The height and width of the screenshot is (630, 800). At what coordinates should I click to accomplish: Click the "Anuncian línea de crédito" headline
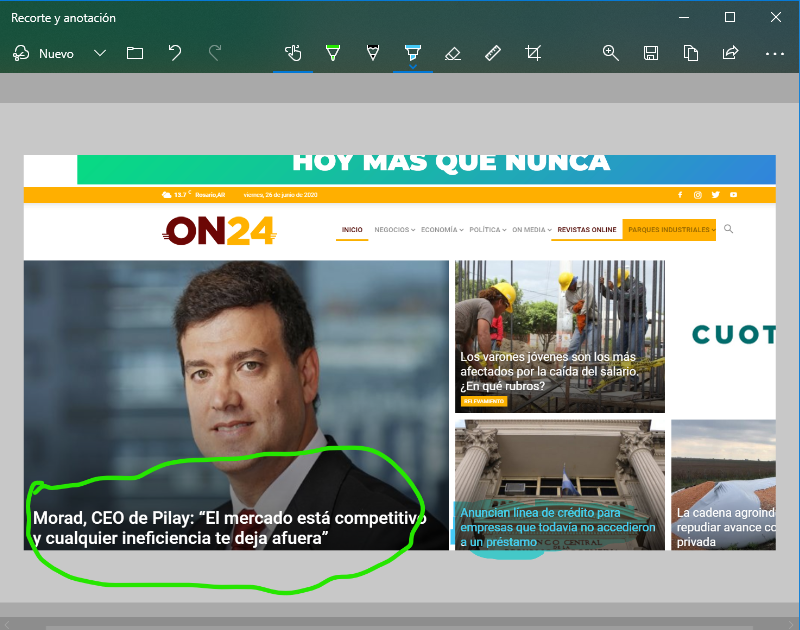tap(558, 527)
